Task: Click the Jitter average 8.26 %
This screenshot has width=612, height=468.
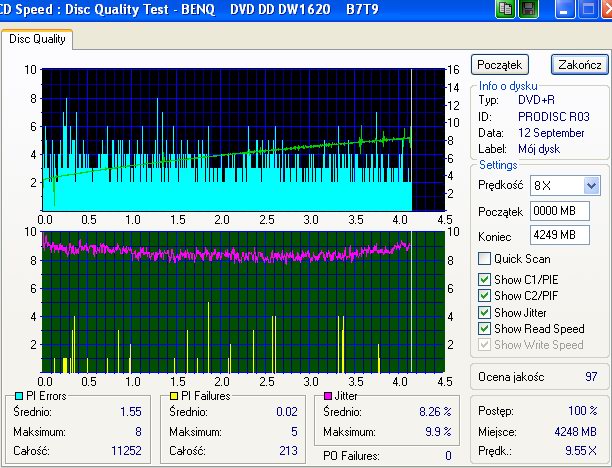Action: click(435, 412)
